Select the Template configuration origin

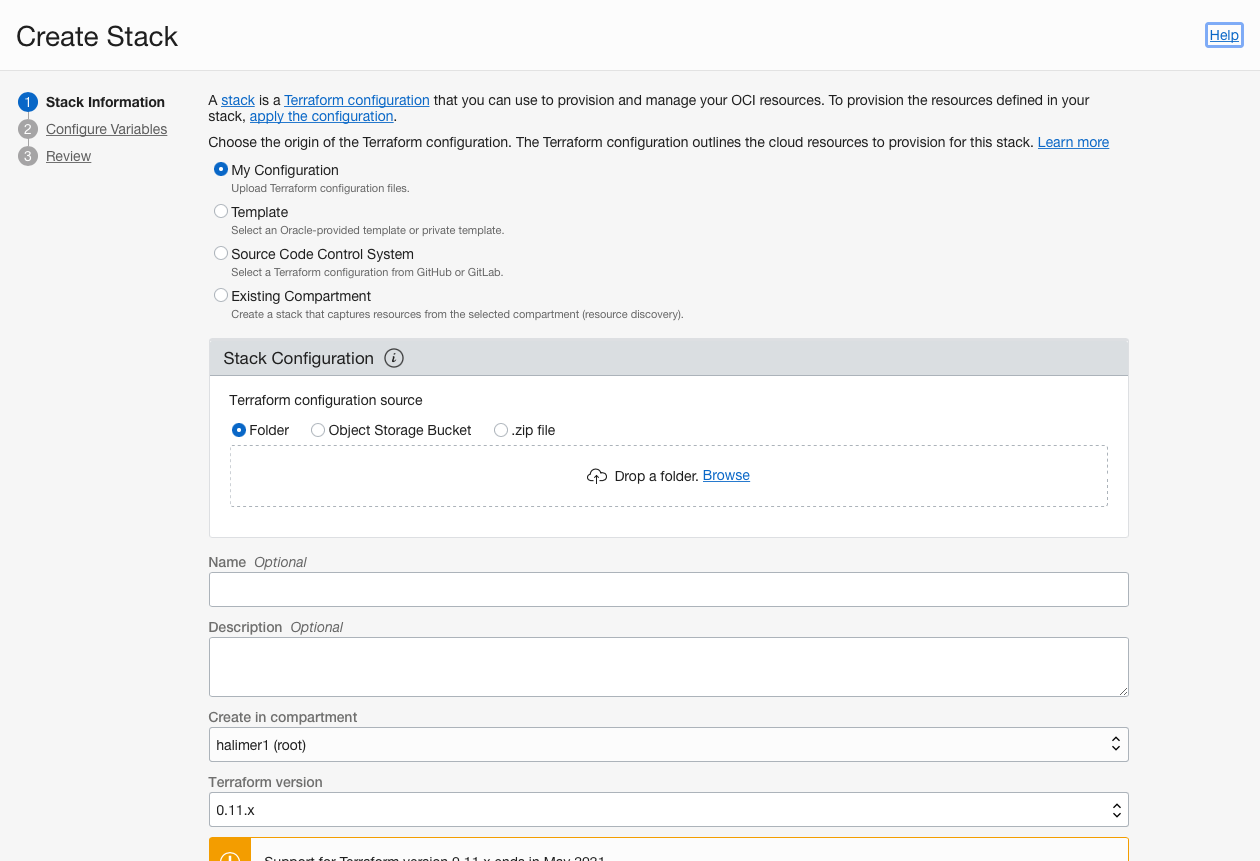tap(220, 211)
